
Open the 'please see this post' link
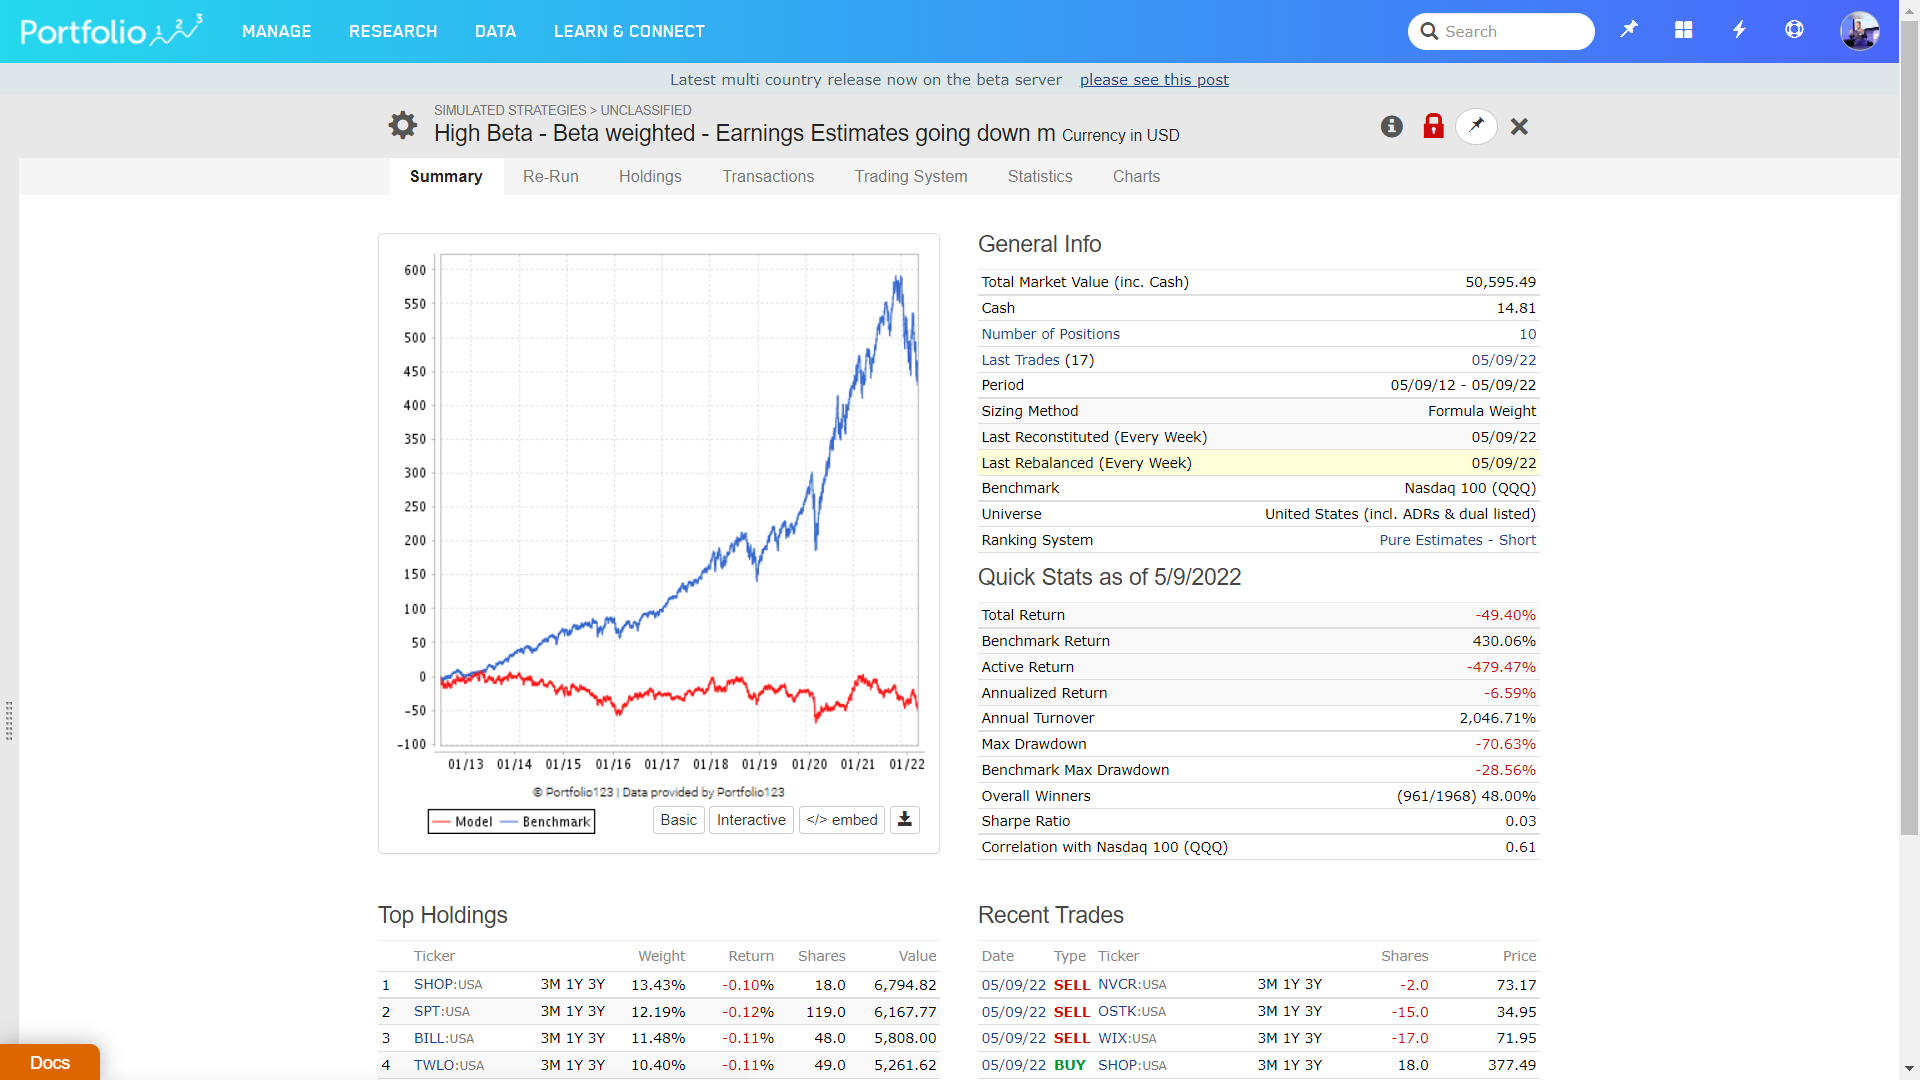pos(1154,80)
